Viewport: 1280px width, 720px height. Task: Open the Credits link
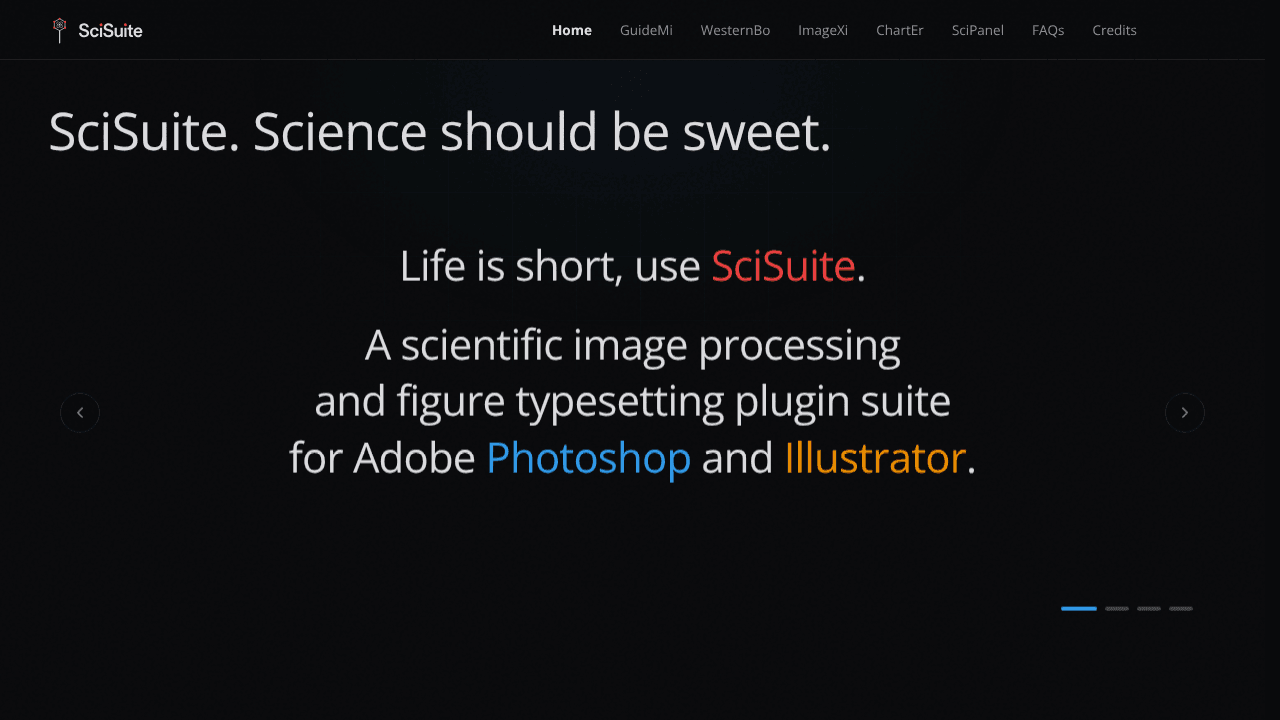pos(1114,30)
